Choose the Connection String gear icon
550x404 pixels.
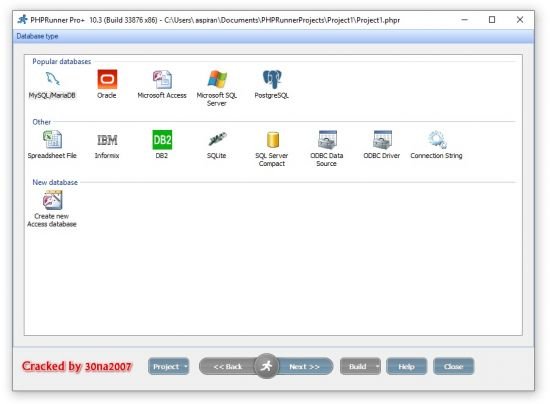437,140
